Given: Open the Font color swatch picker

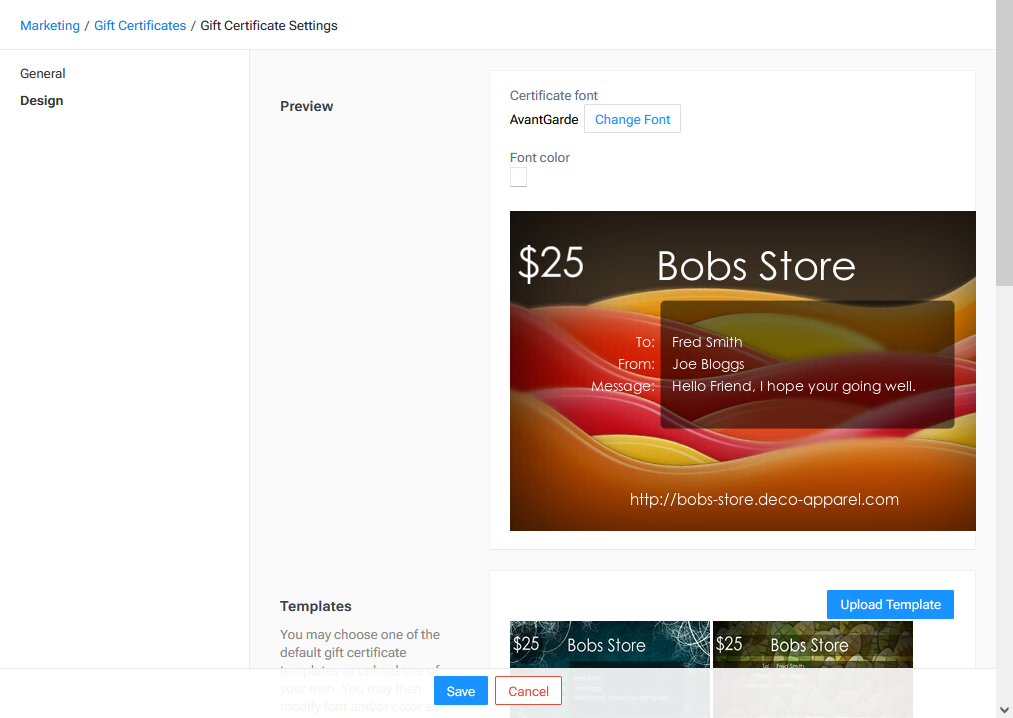Looking at the screenshot, I should click(x=518, y=176).
